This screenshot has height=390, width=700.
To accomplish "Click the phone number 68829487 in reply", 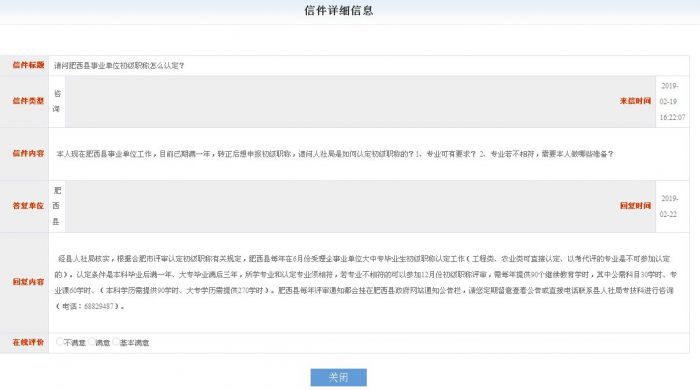I will coord(98,306).
